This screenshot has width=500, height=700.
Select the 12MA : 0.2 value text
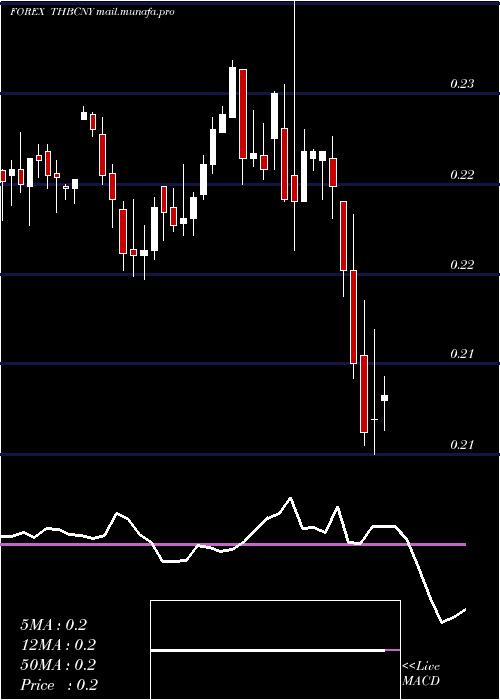tap(58, 645)
